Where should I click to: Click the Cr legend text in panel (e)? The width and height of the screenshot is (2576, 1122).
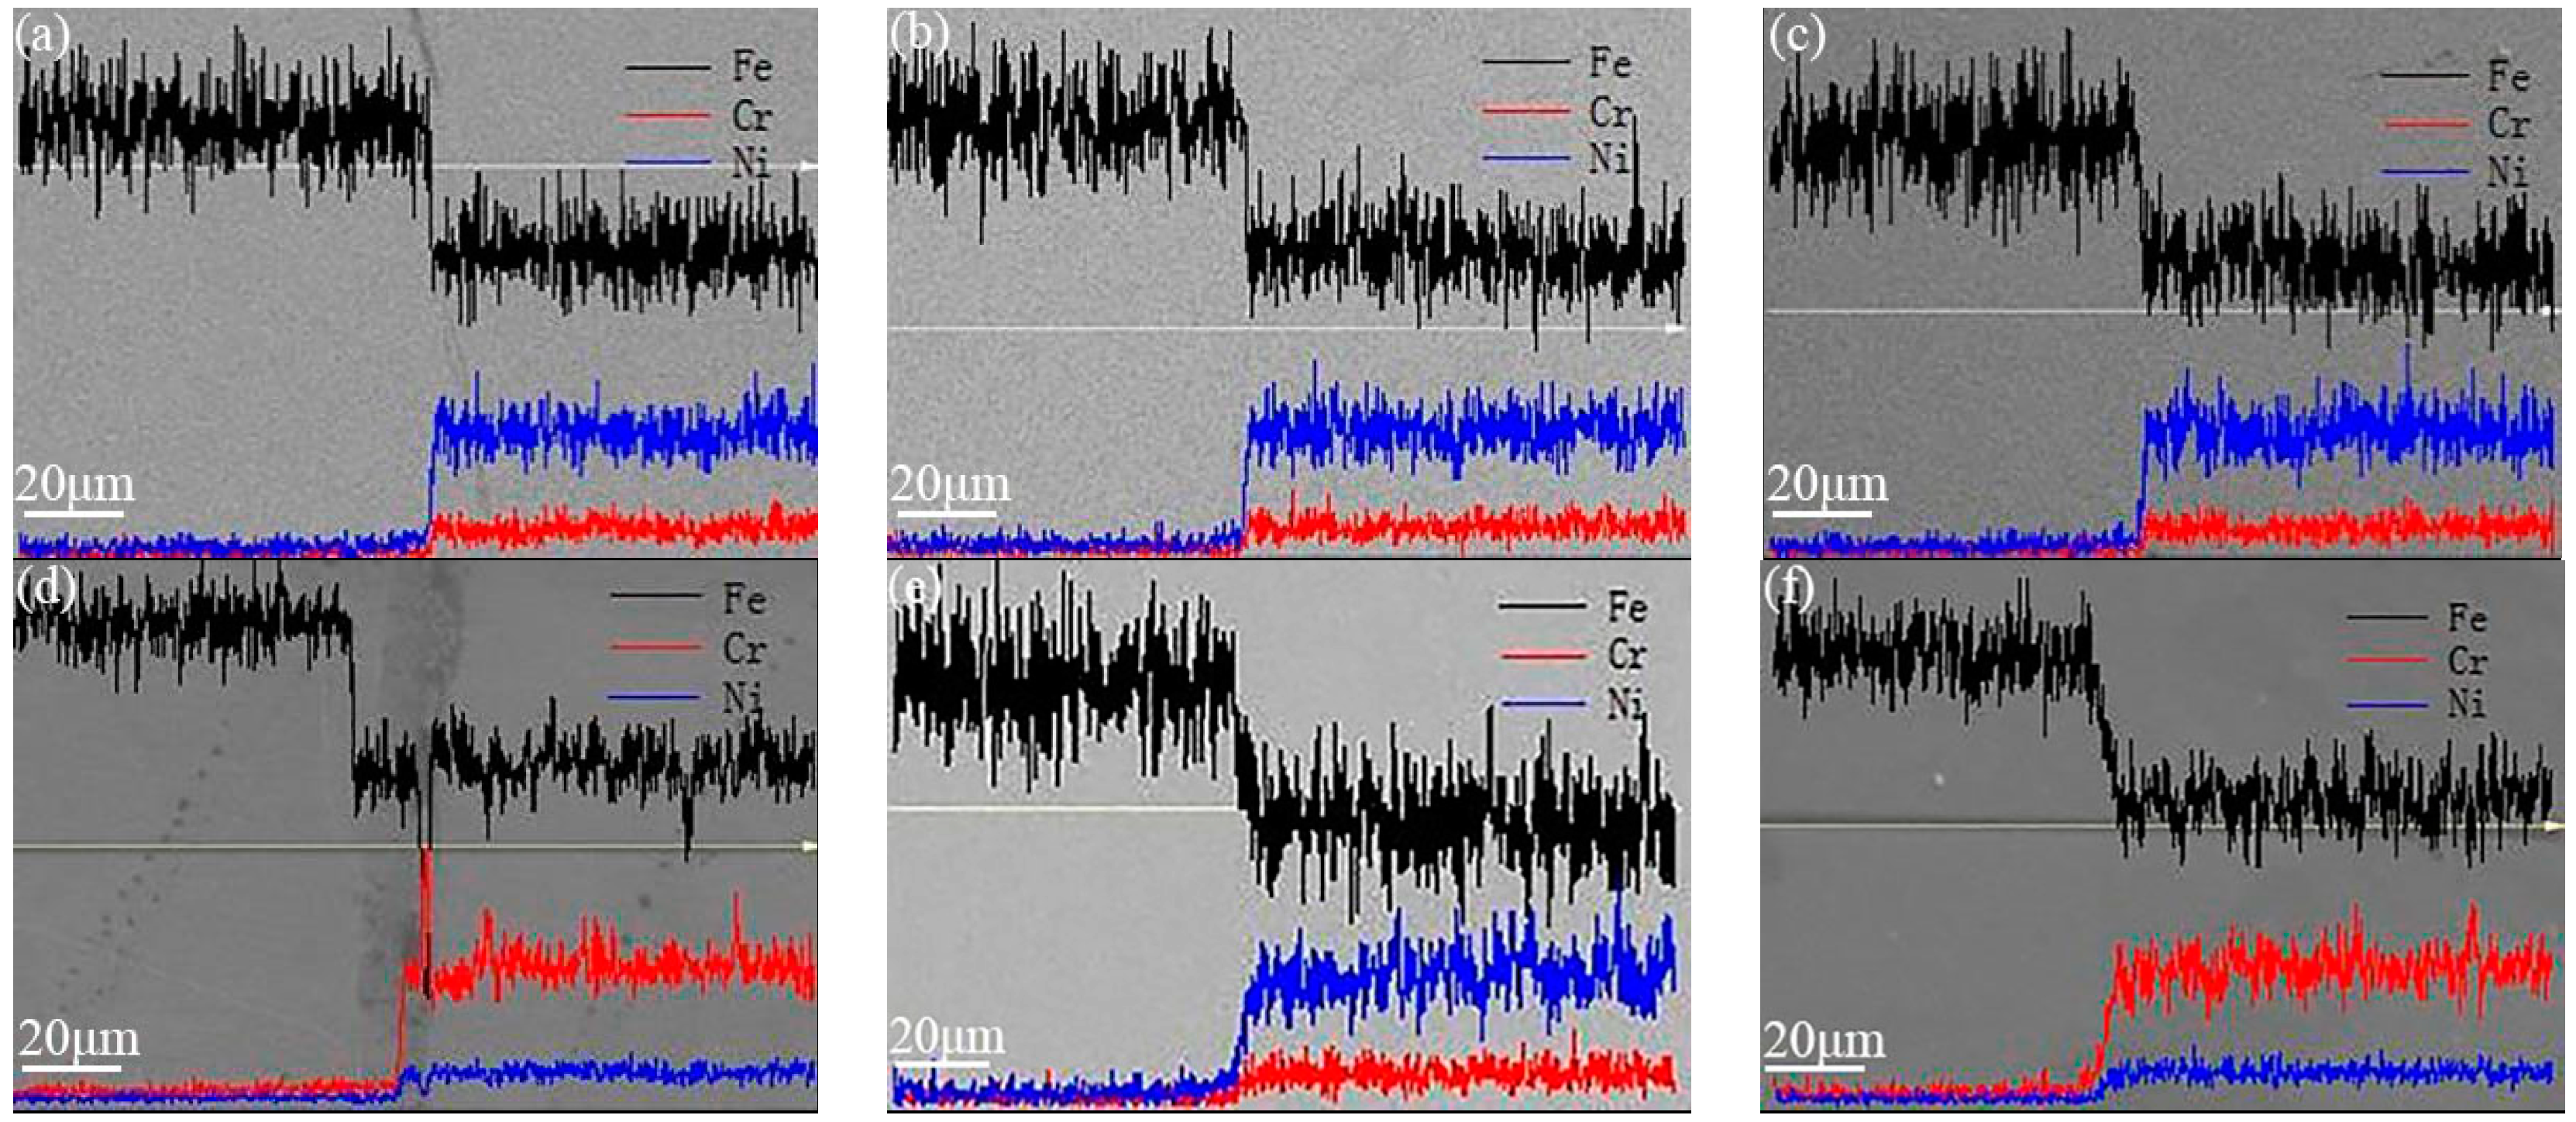click(x=1627, y=655)
